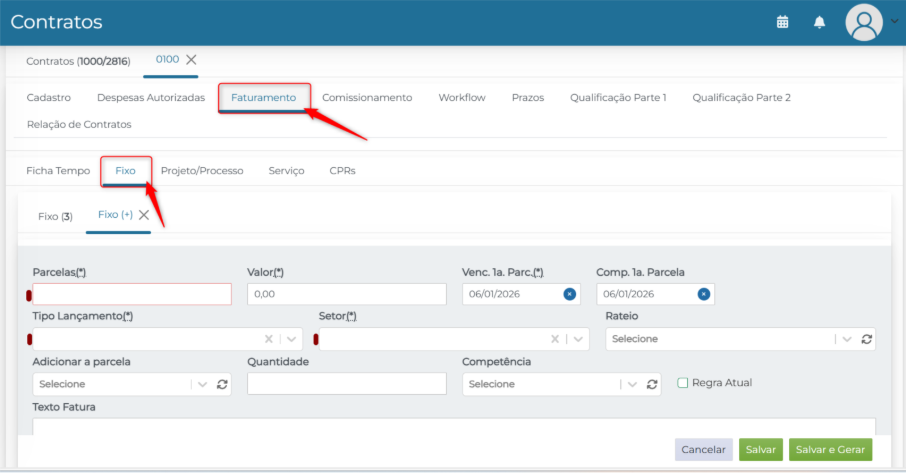Open the user profile avatar

pos(864,23)
